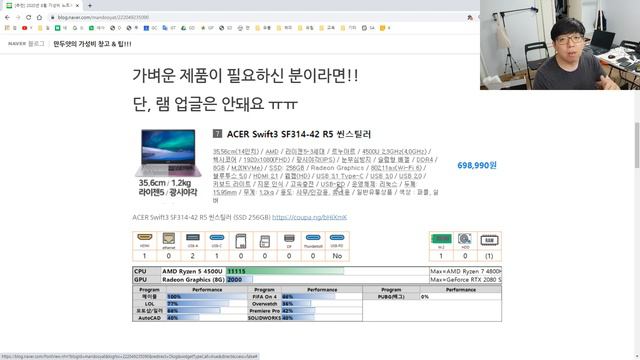640x360 pixels.
Task: Click the Radeon Graphics (8G) cell
Action: [x=193, y=280]
